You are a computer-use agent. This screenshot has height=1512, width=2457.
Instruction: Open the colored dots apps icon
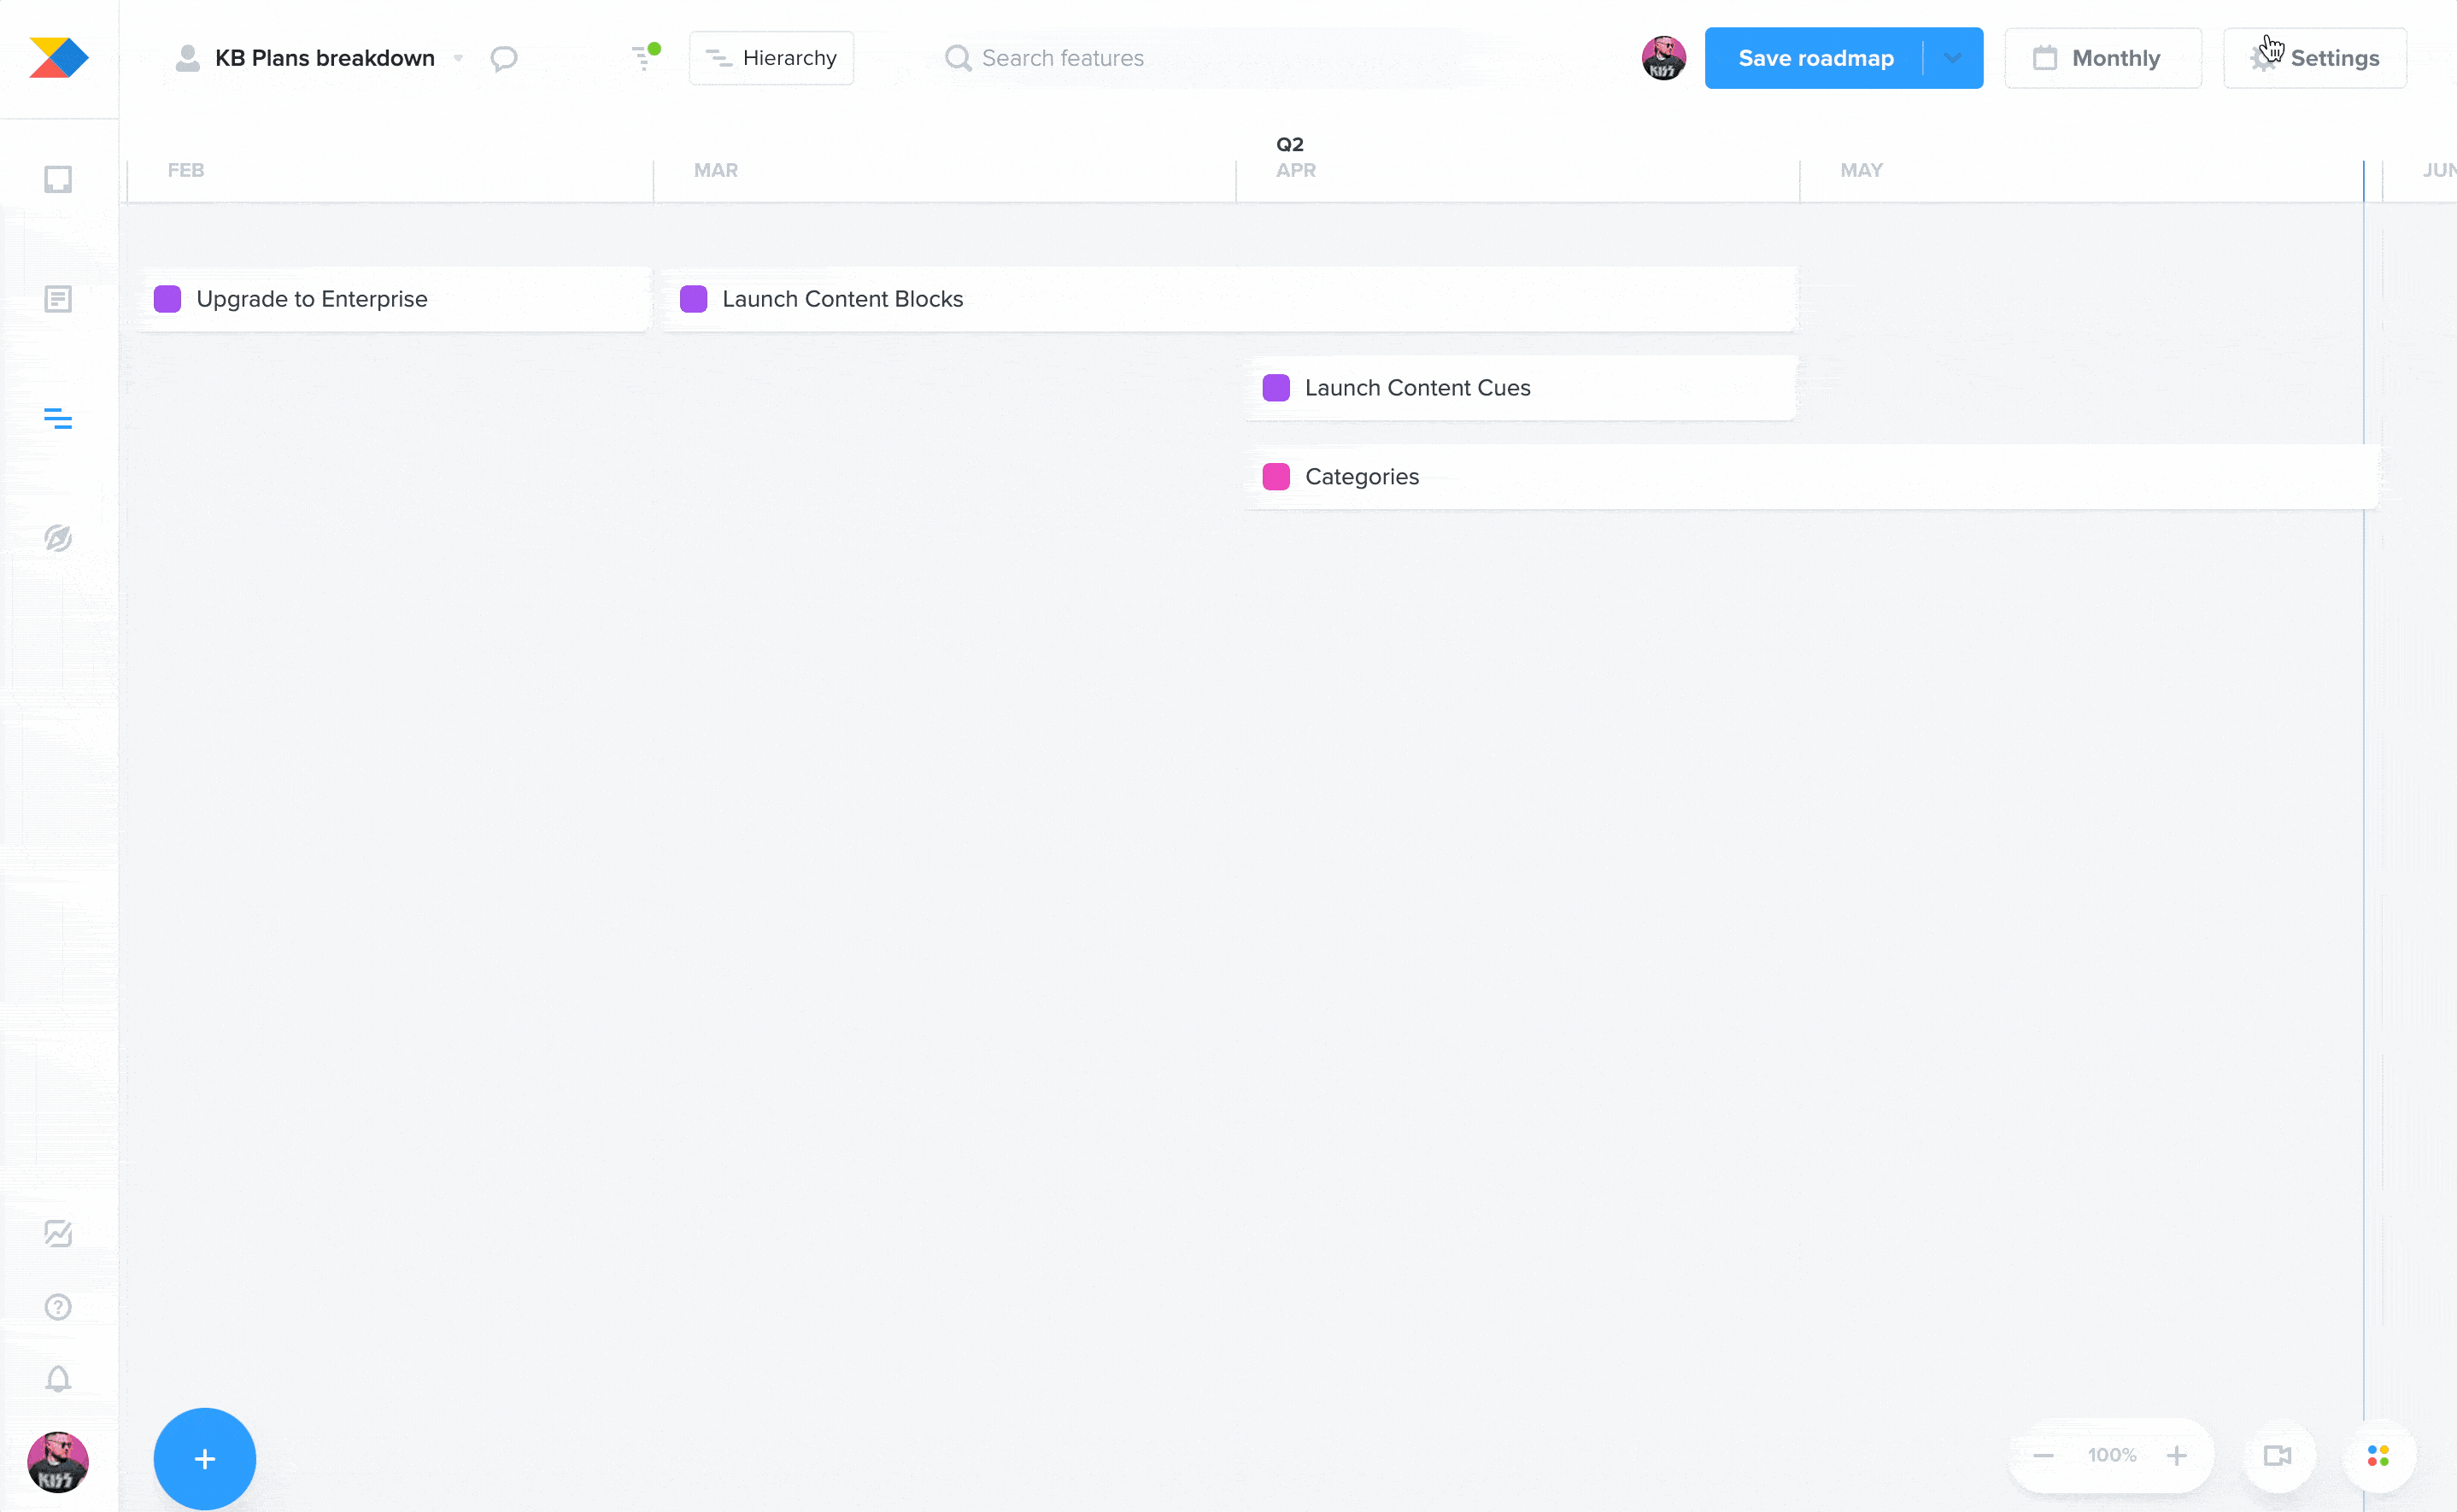tap(2379, 1456)
